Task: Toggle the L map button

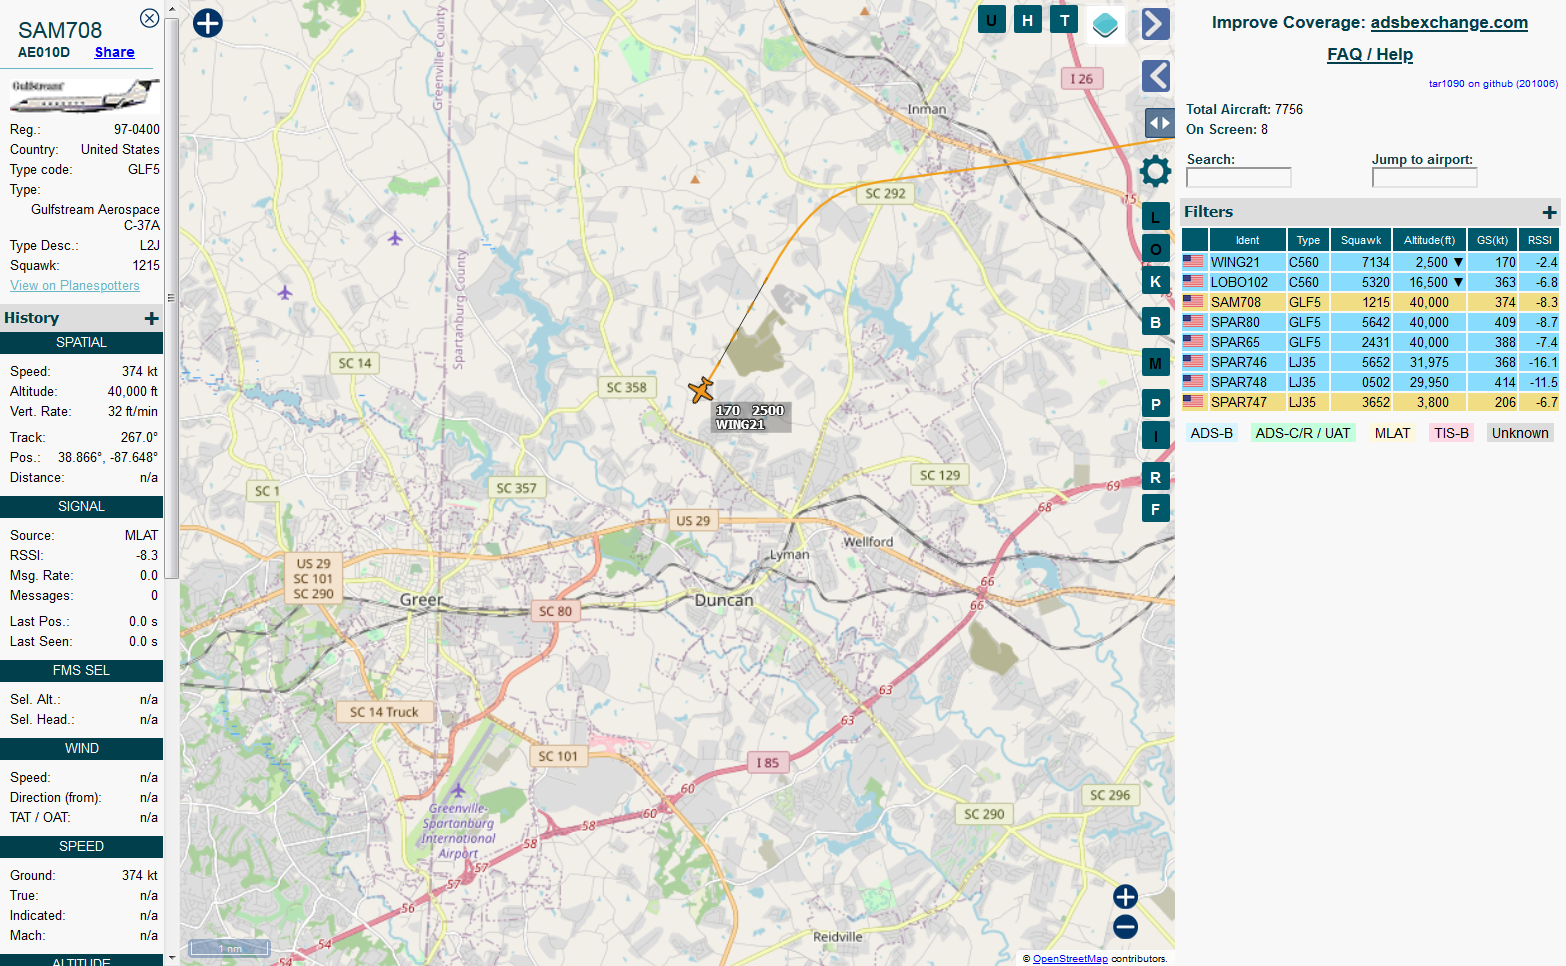Action: pyautogui.click(x=1156, y=217)
